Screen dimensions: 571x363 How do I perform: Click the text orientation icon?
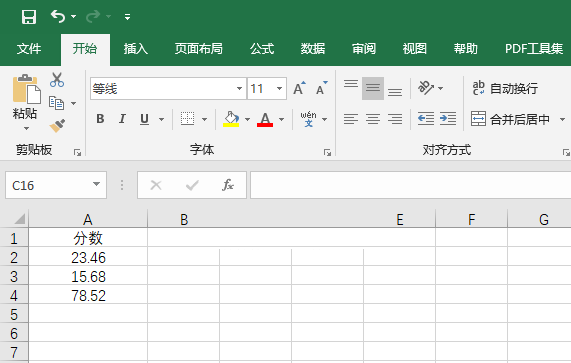coord(425,88)
